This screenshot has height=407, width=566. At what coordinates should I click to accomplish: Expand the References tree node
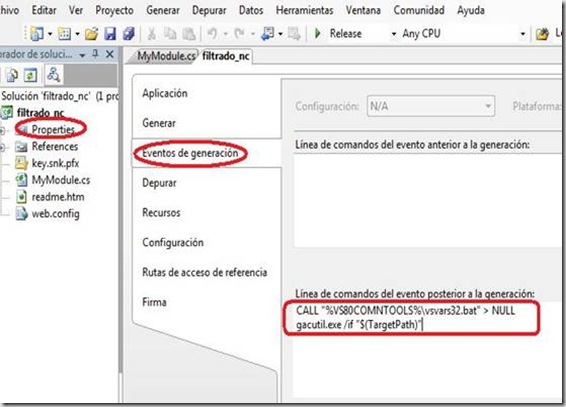point(3,147)
